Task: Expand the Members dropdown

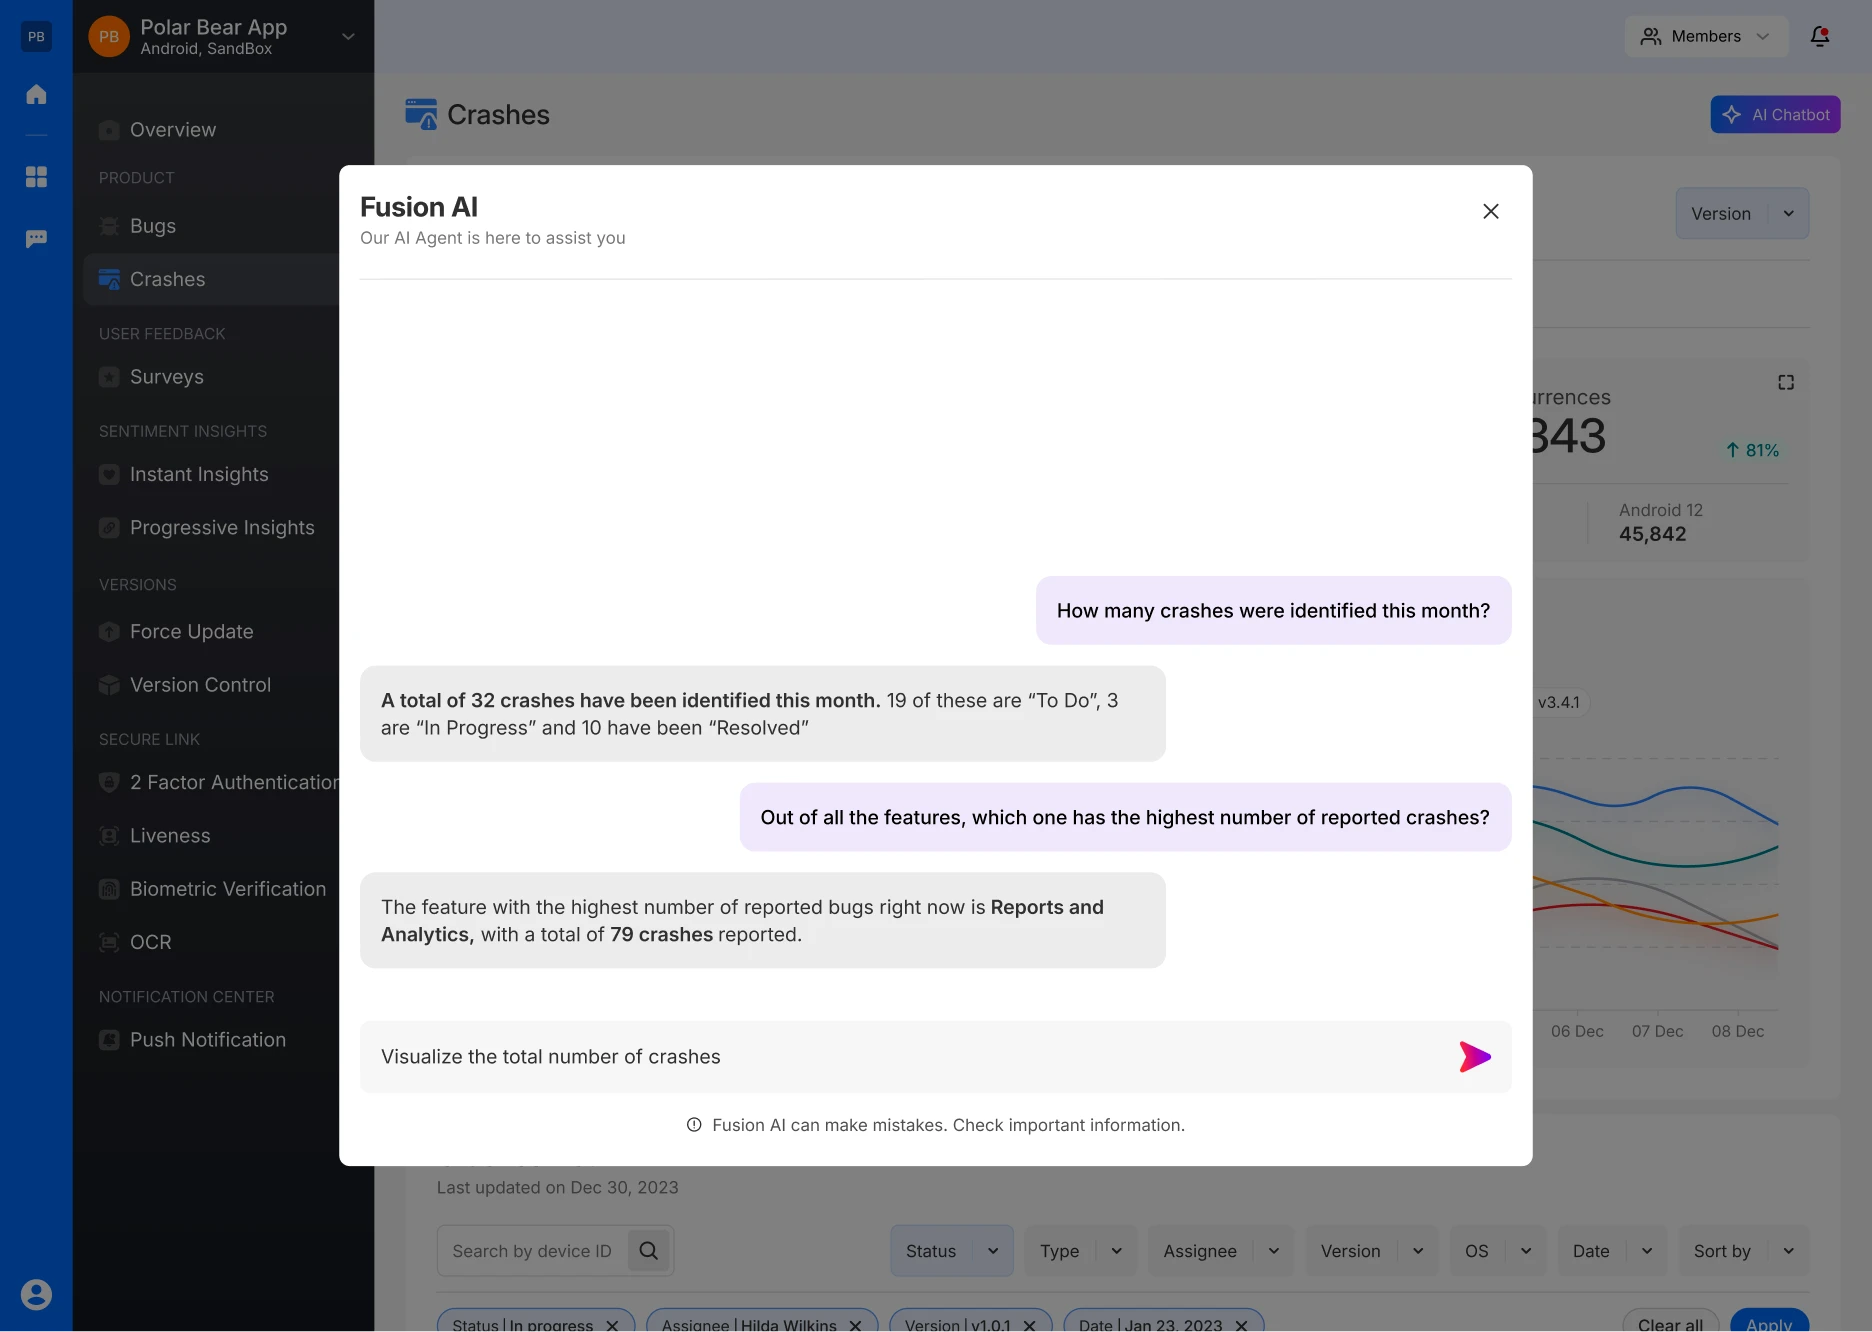Action: [x=1705, y=36]
